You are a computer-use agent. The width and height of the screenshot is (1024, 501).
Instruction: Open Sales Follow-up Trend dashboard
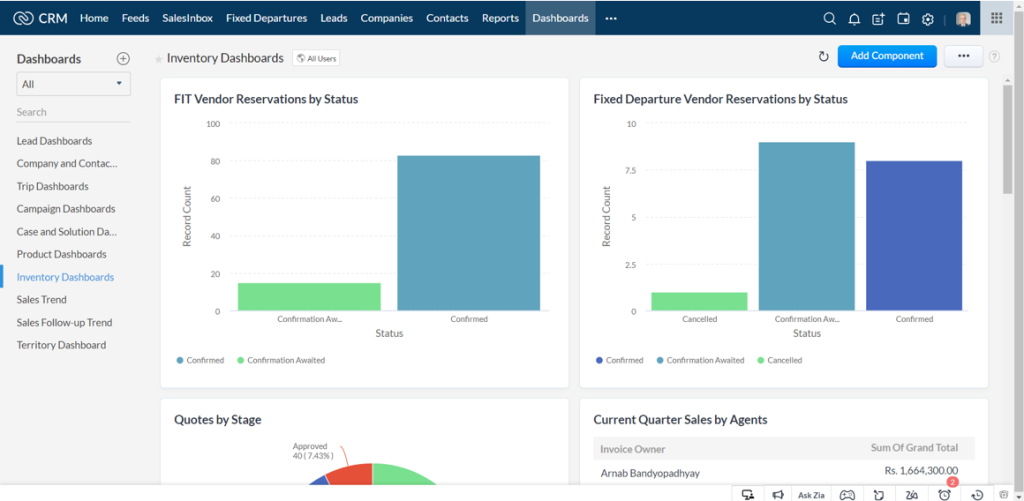pos(64,323)
